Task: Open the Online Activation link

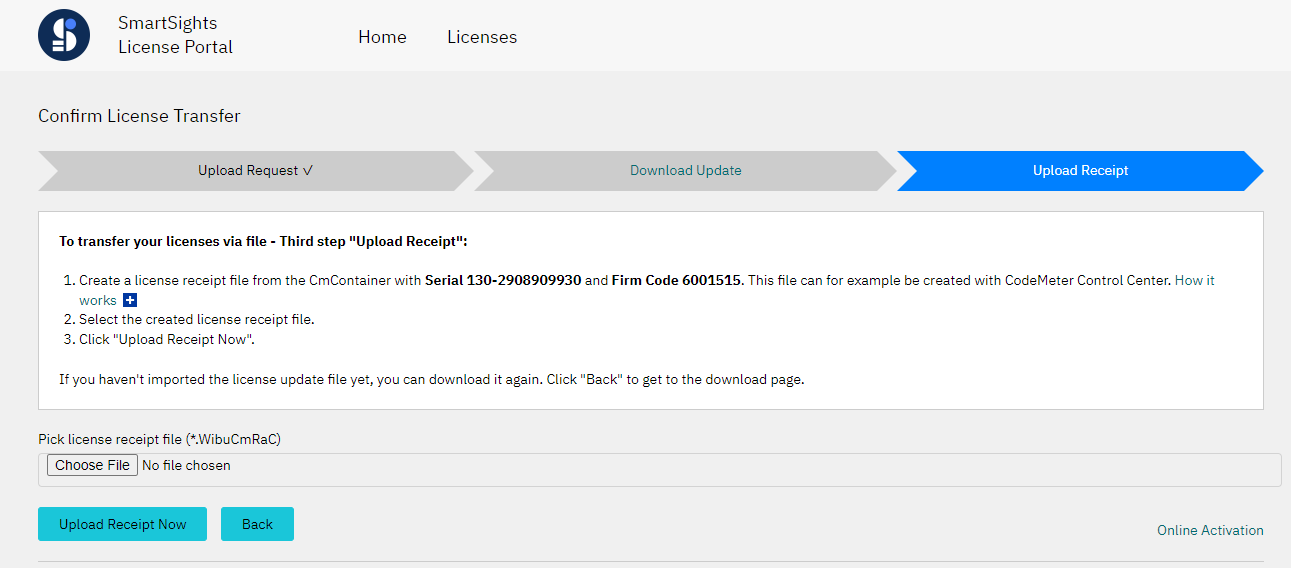Action: coord(1210,530)
